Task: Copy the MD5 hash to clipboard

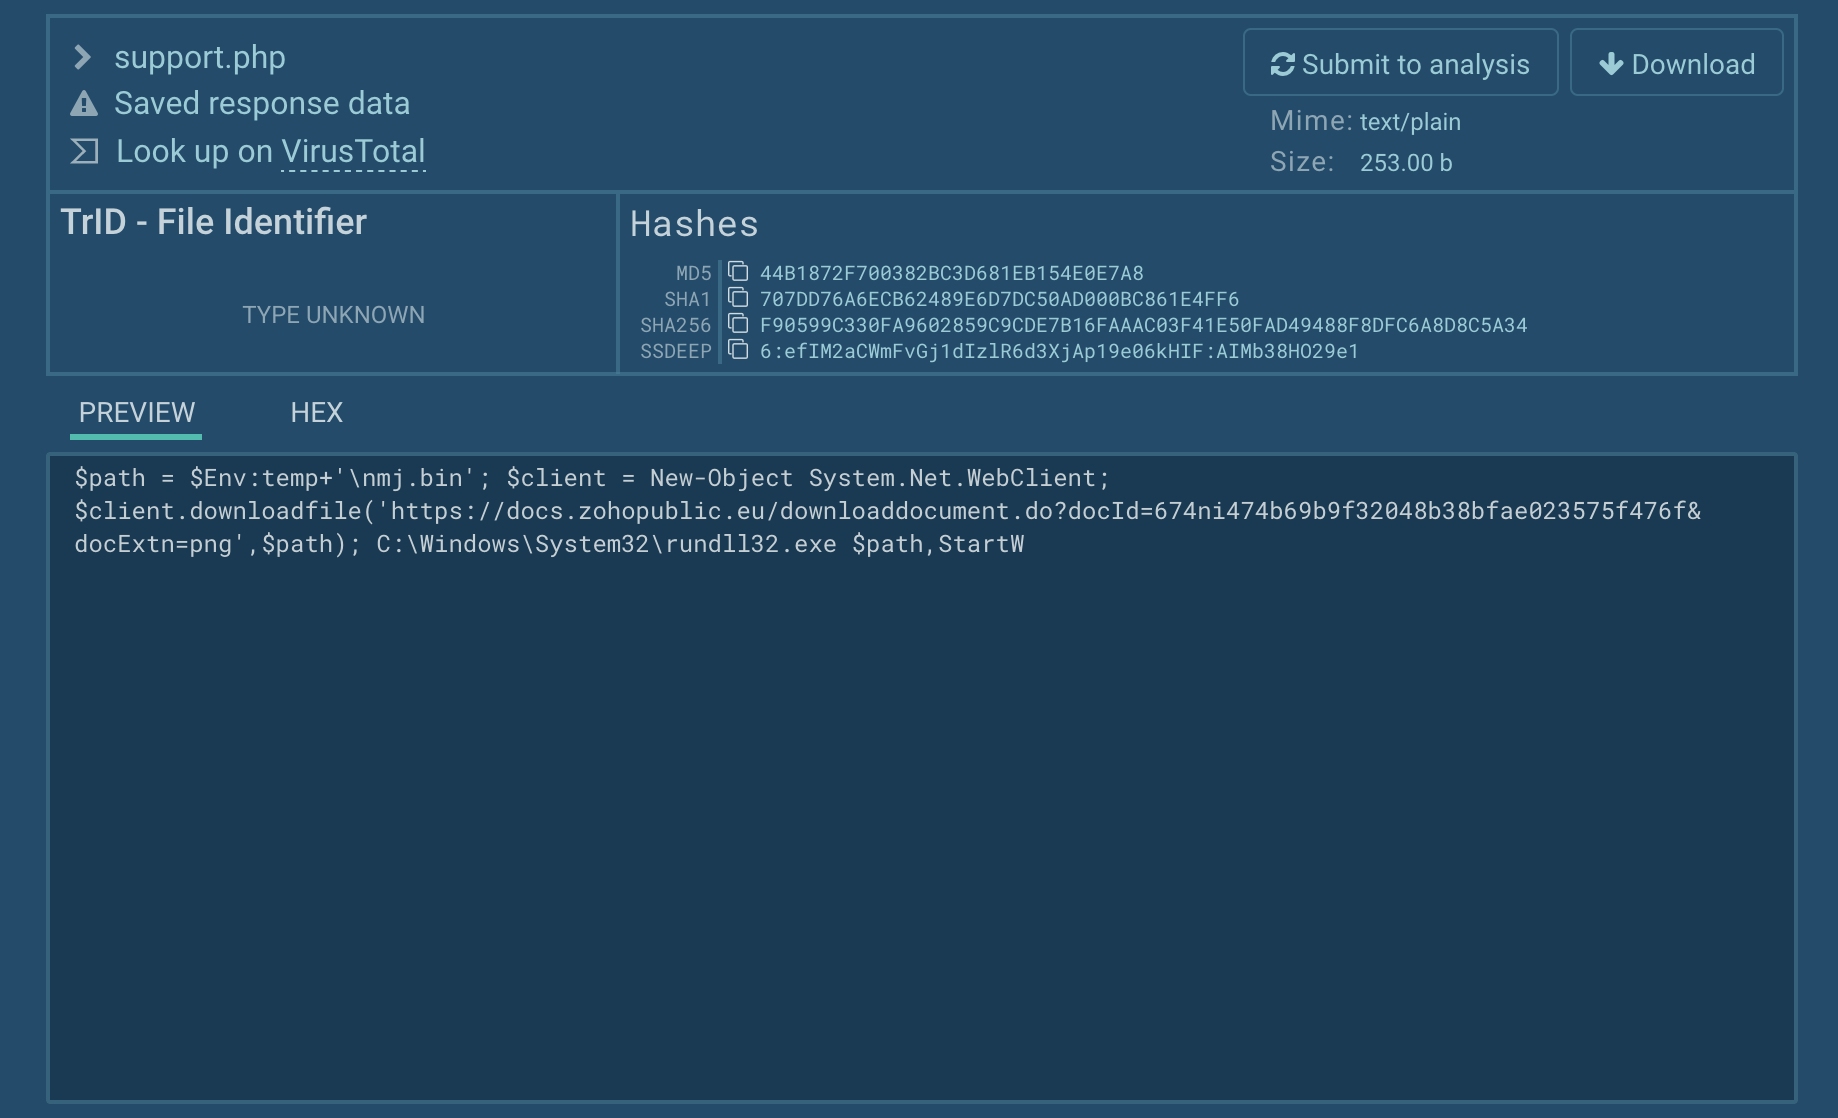Action: pyautogui.click(x=738, y=271)
